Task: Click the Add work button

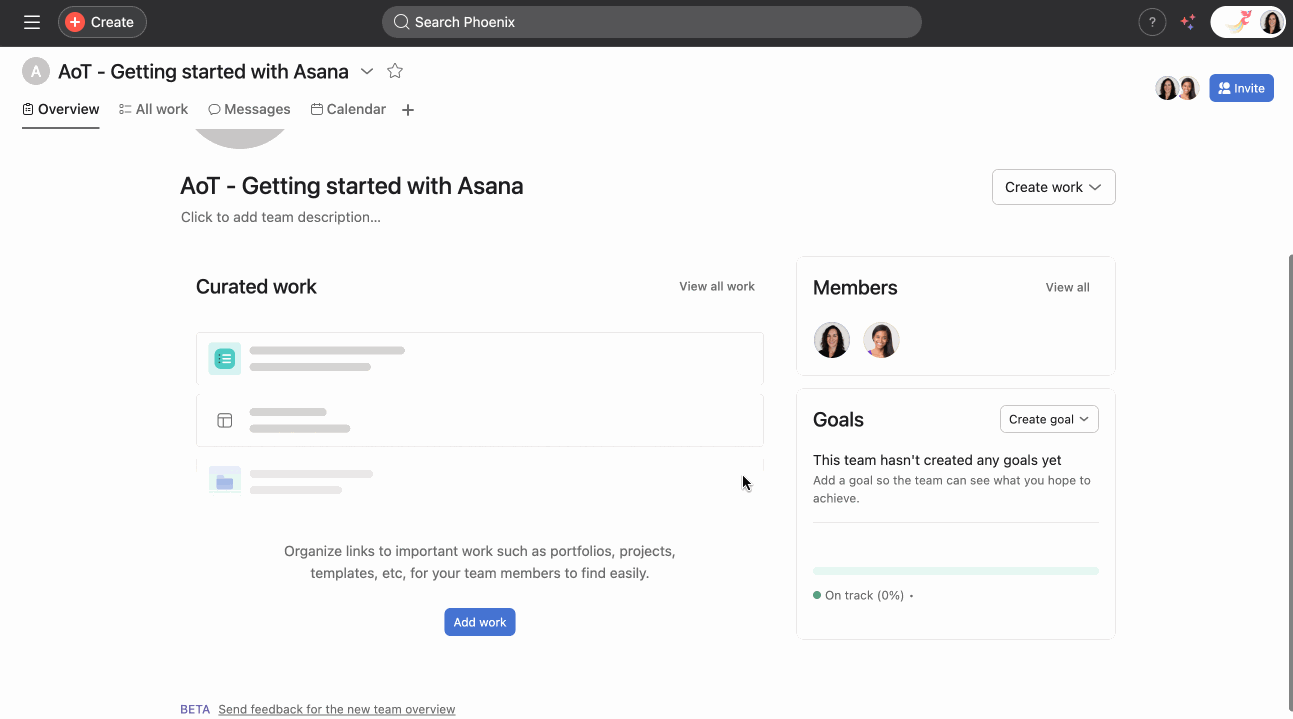Action: 480,622
